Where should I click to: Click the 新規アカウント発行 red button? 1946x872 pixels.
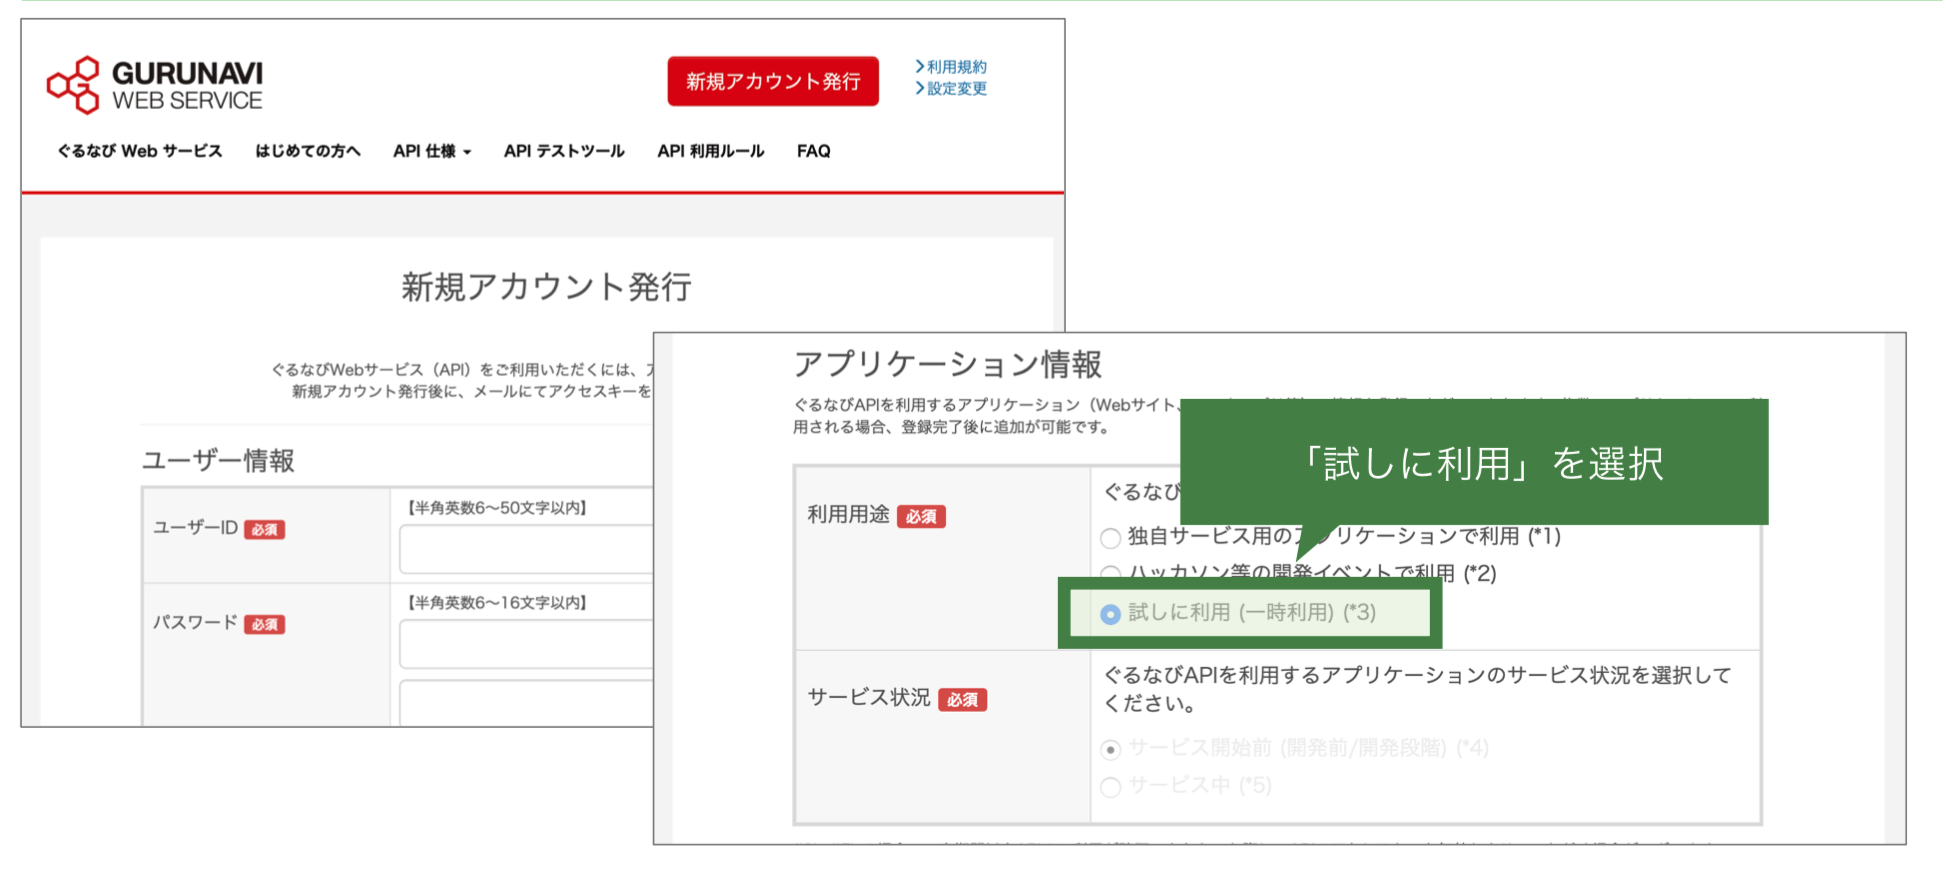(x=773, y=81)
